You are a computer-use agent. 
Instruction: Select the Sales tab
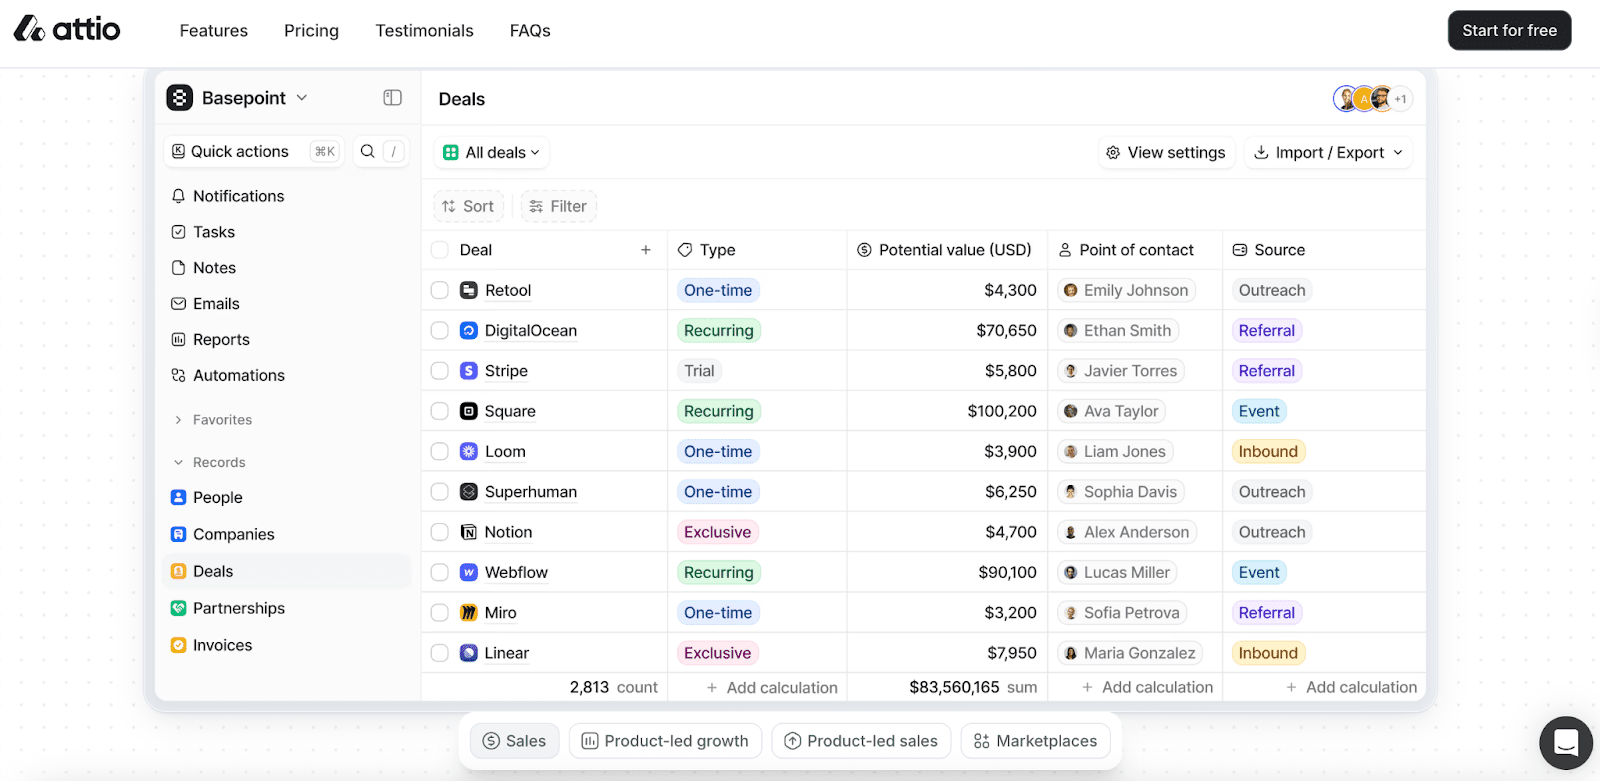[515, 741]
